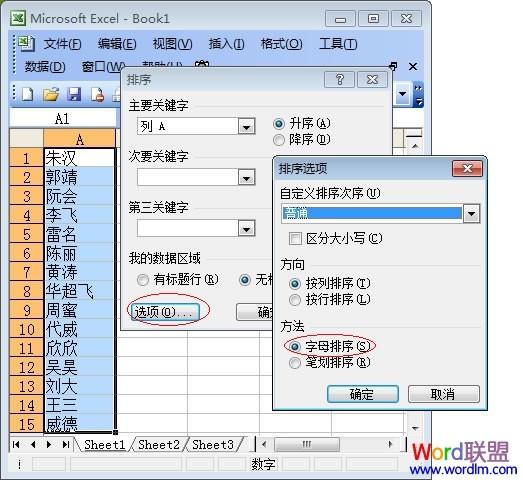The image size is (523, 480).
Task: Confirm with the 确定 button in sort options
Action: (x=363, y=394)
